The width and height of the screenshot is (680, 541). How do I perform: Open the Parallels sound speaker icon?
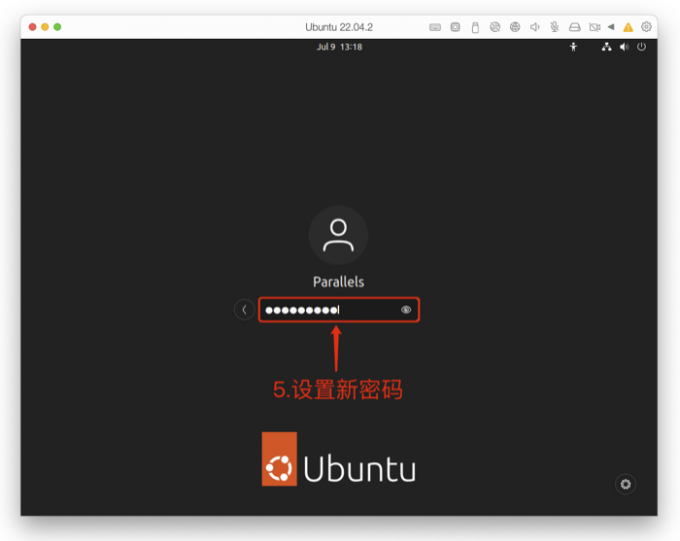point(535,27)
